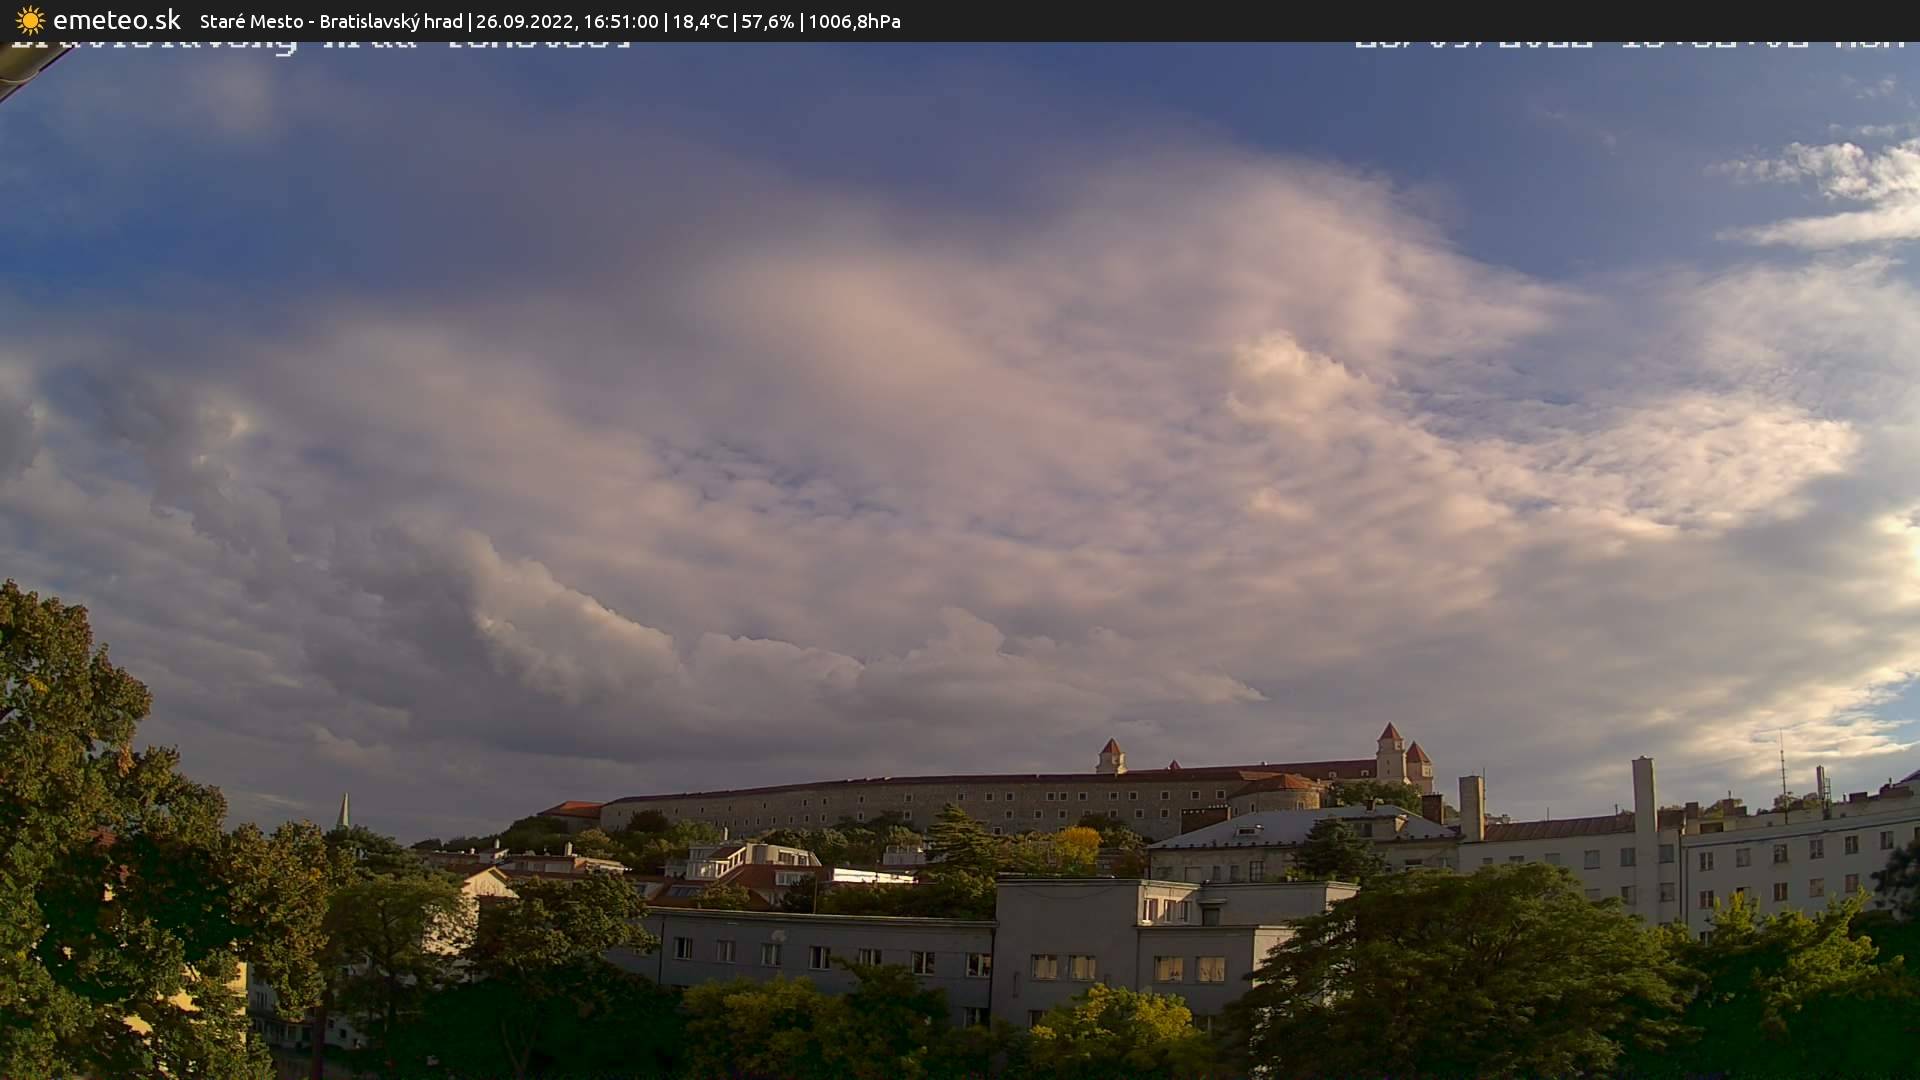The height and width of the screenshot is (1080, 1920).
Task: Click the 16:51:00 time stamp
Action: click(x=620, y=21)
